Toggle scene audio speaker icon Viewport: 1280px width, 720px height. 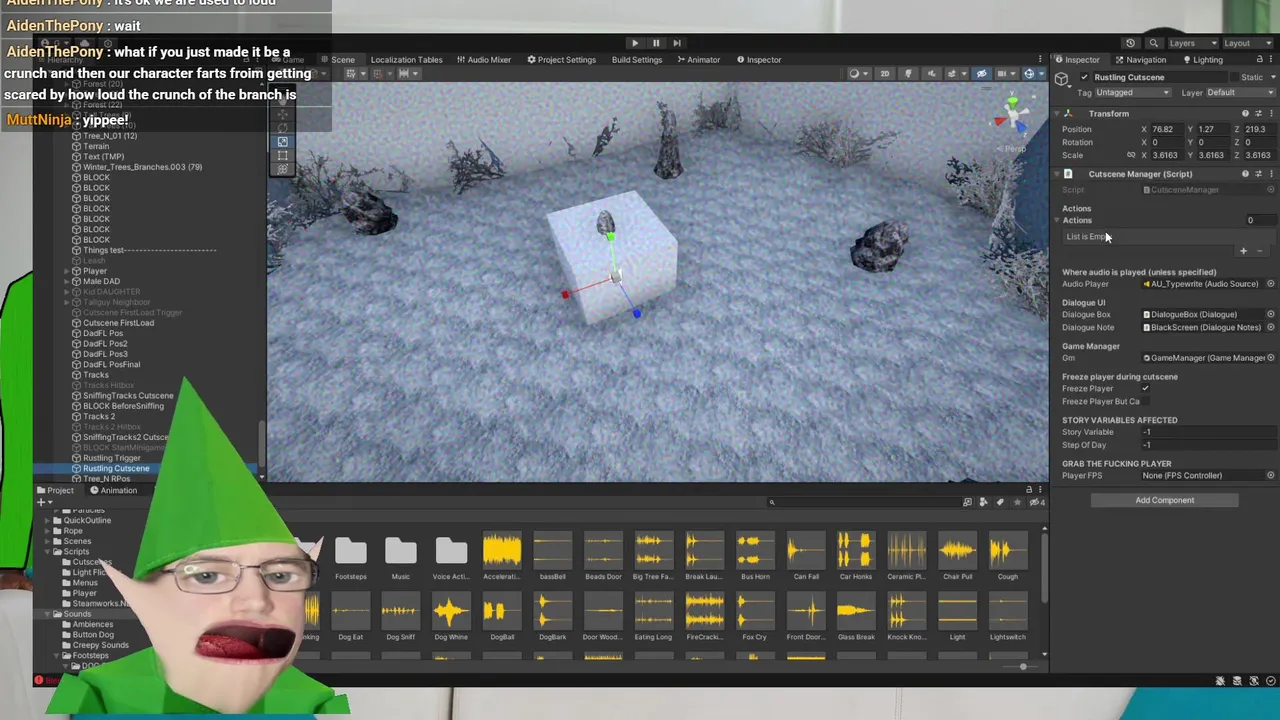[930, 74]
